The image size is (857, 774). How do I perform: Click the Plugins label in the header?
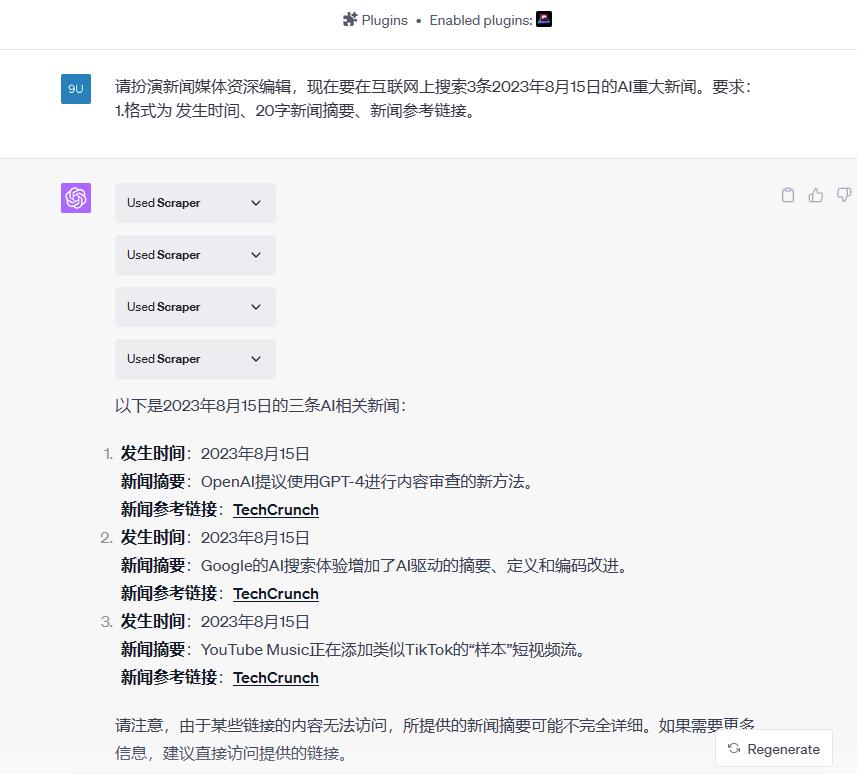pyautogui.click(x=385, y=20)
